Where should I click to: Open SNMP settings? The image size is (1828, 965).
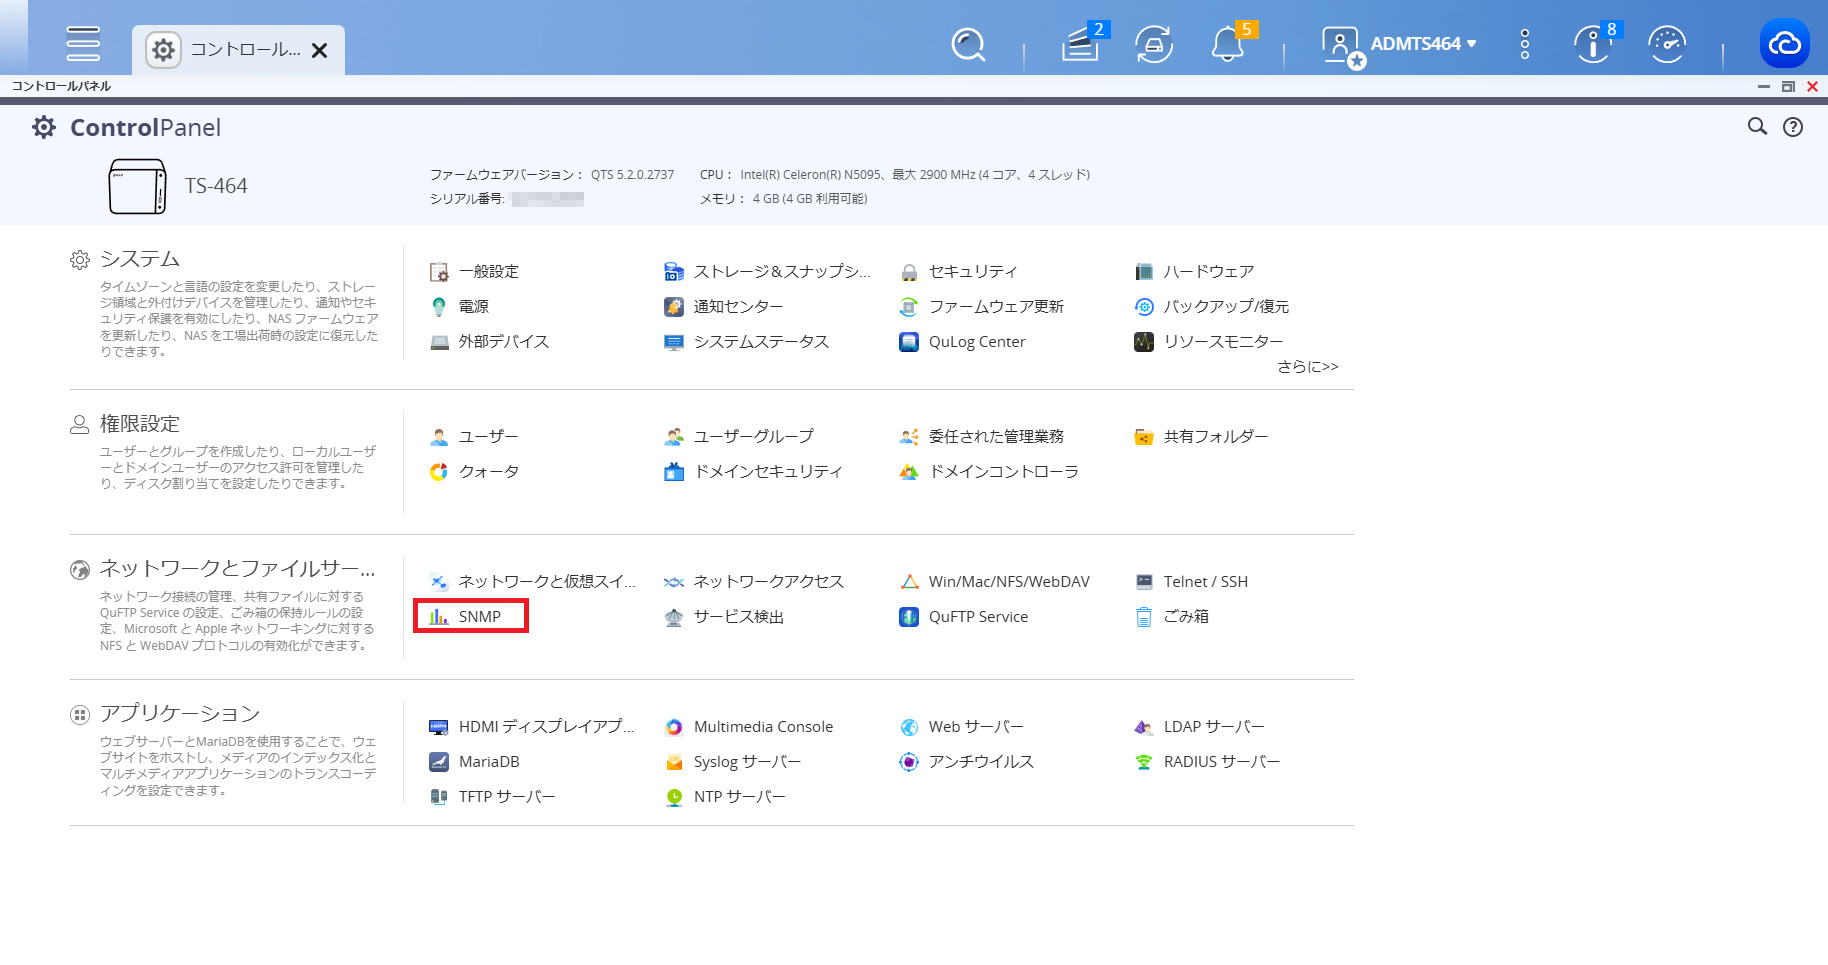(x=465, y=617)
